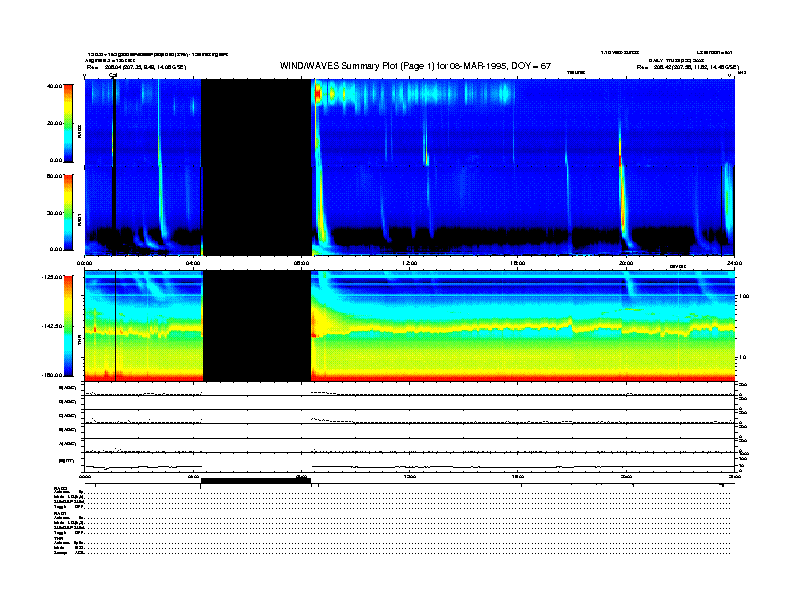
Task: Click the top-left Rs position text line
Action: 136,67
